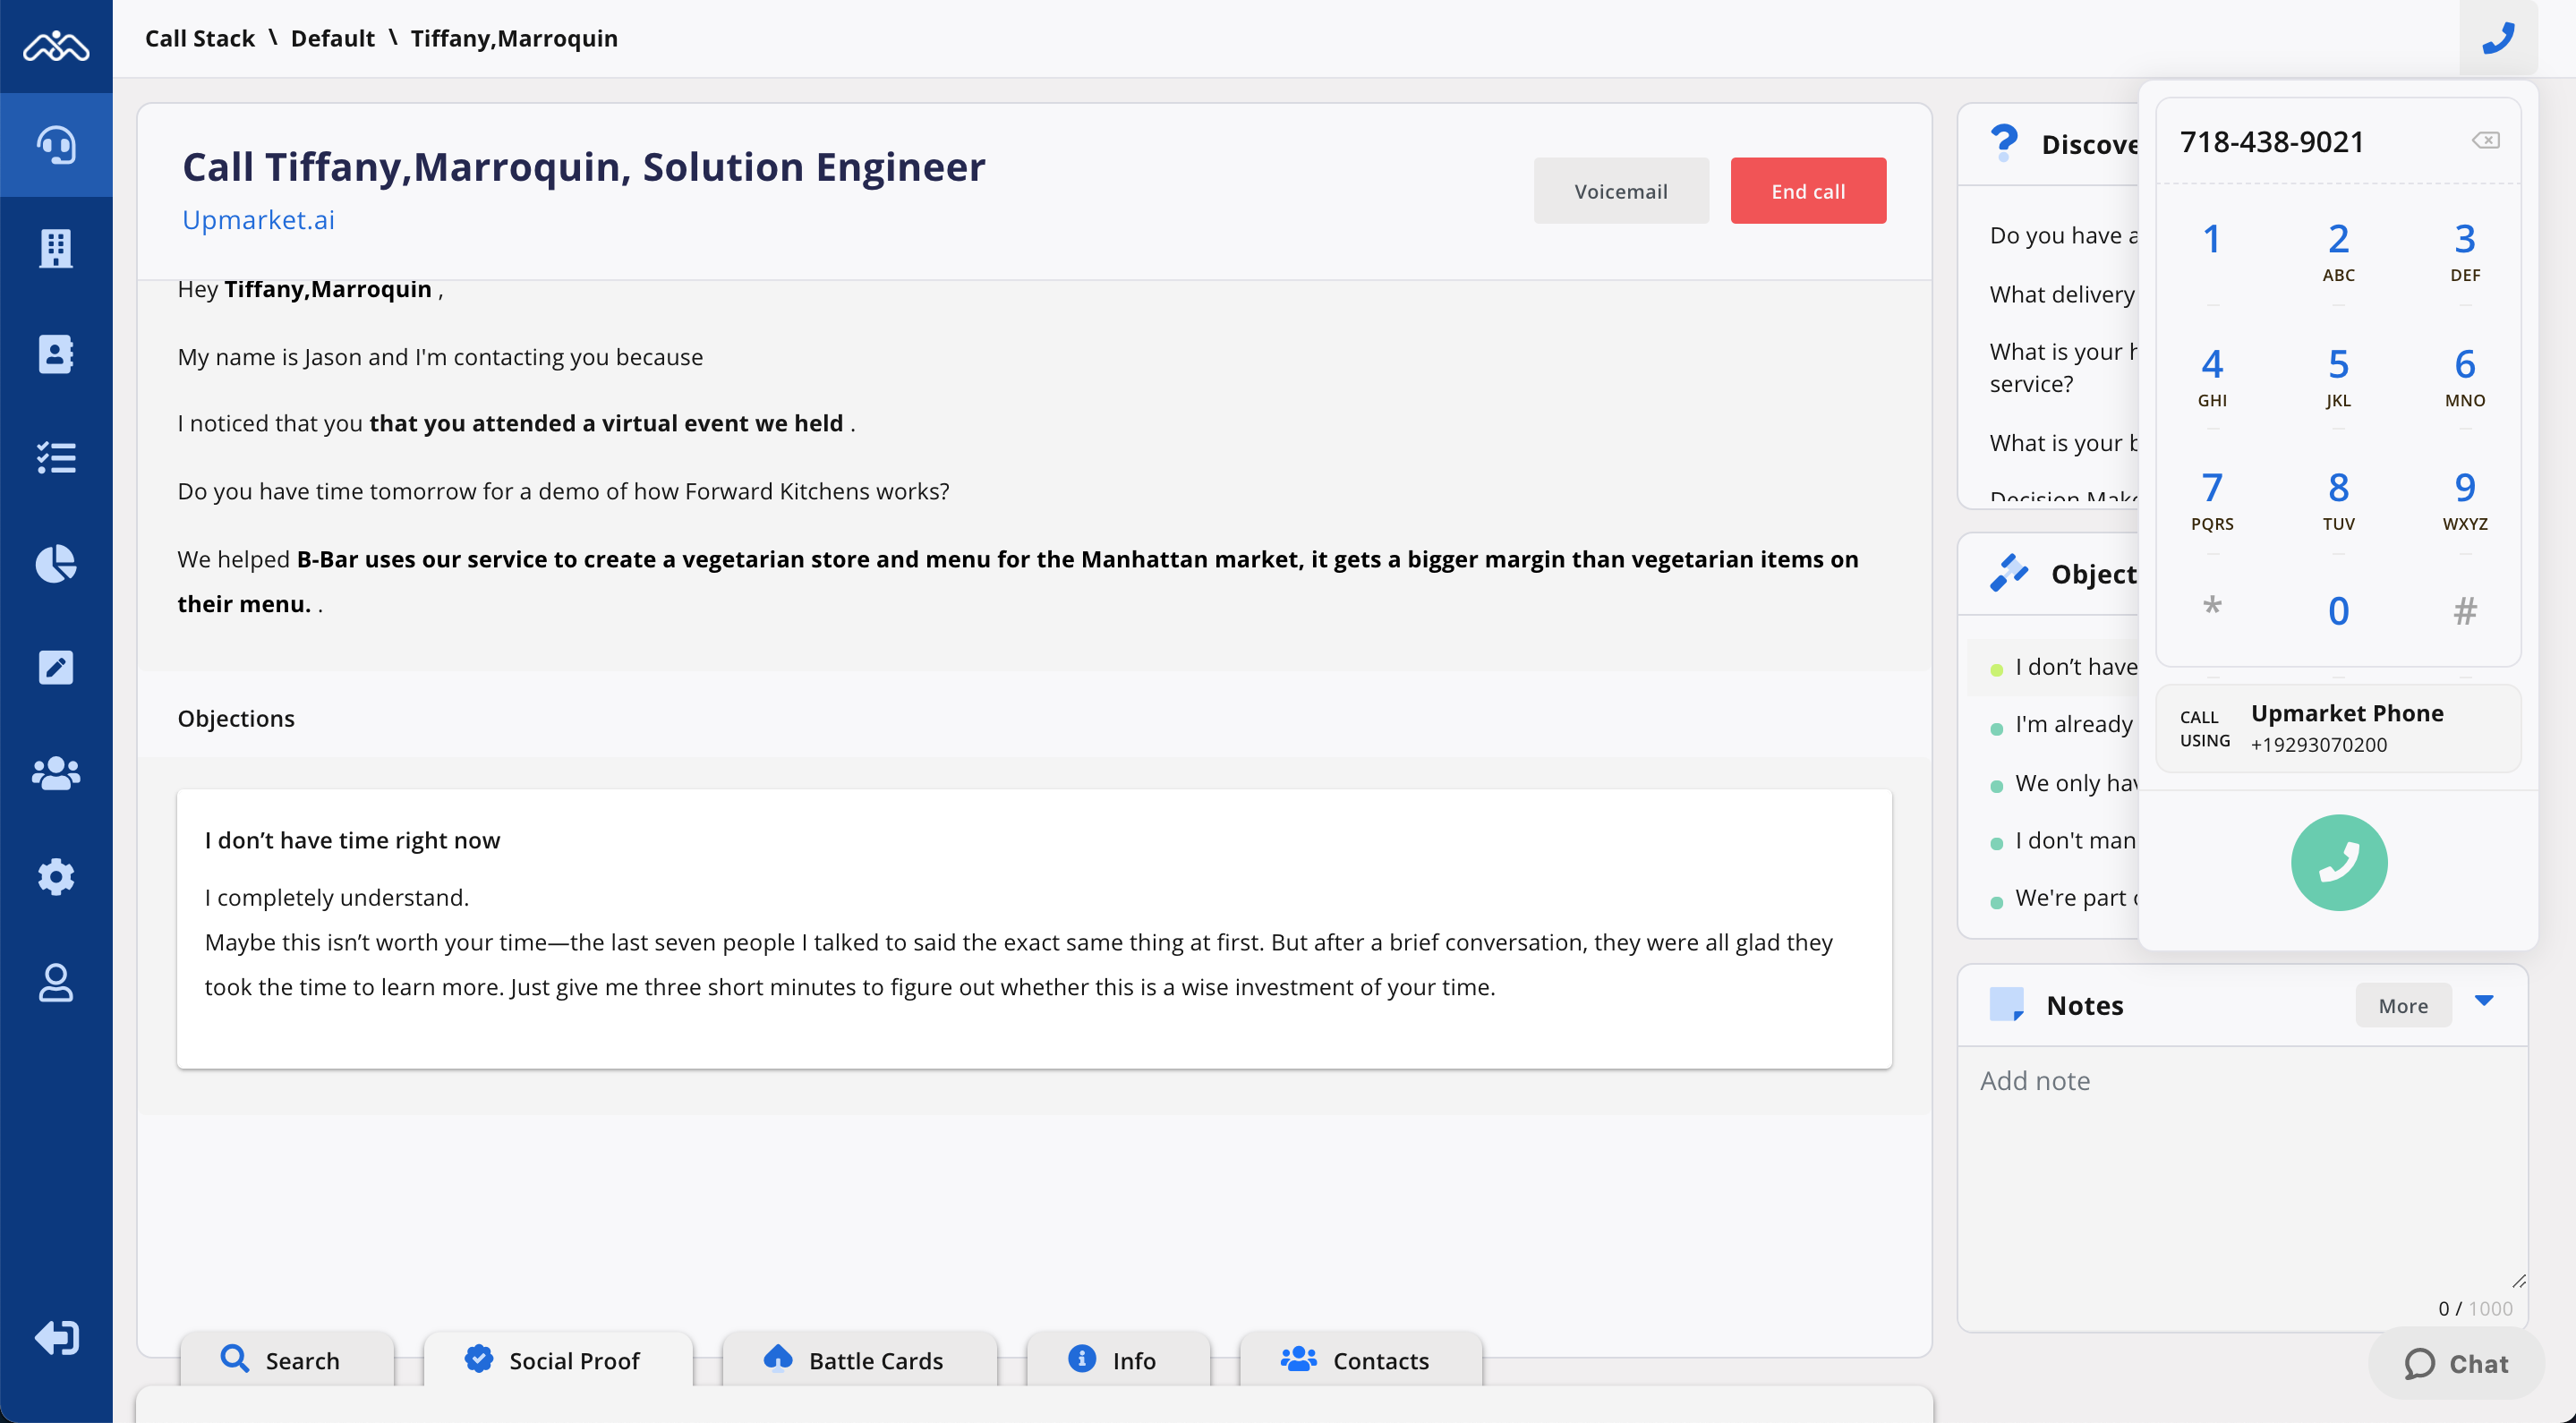The height and width of the screenshot is (1423, 2576).
Task: Switch to the Contacts tab
Action: [x=1358, y=1360]
